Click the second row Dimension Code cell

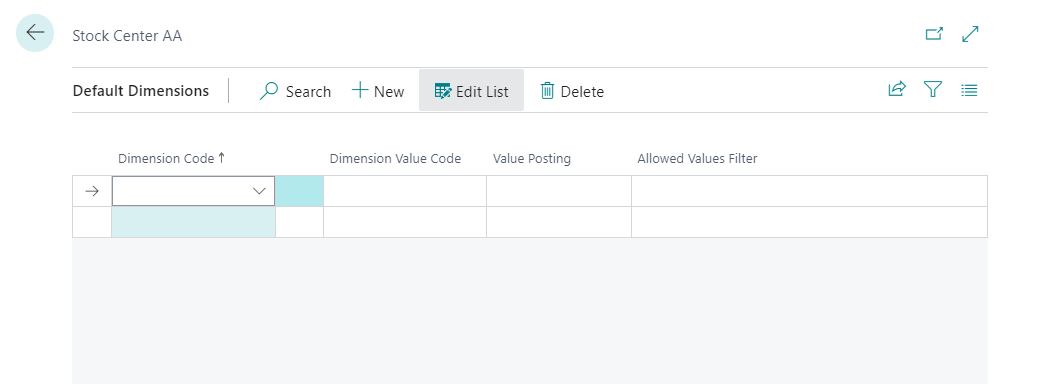click(193, 222)
